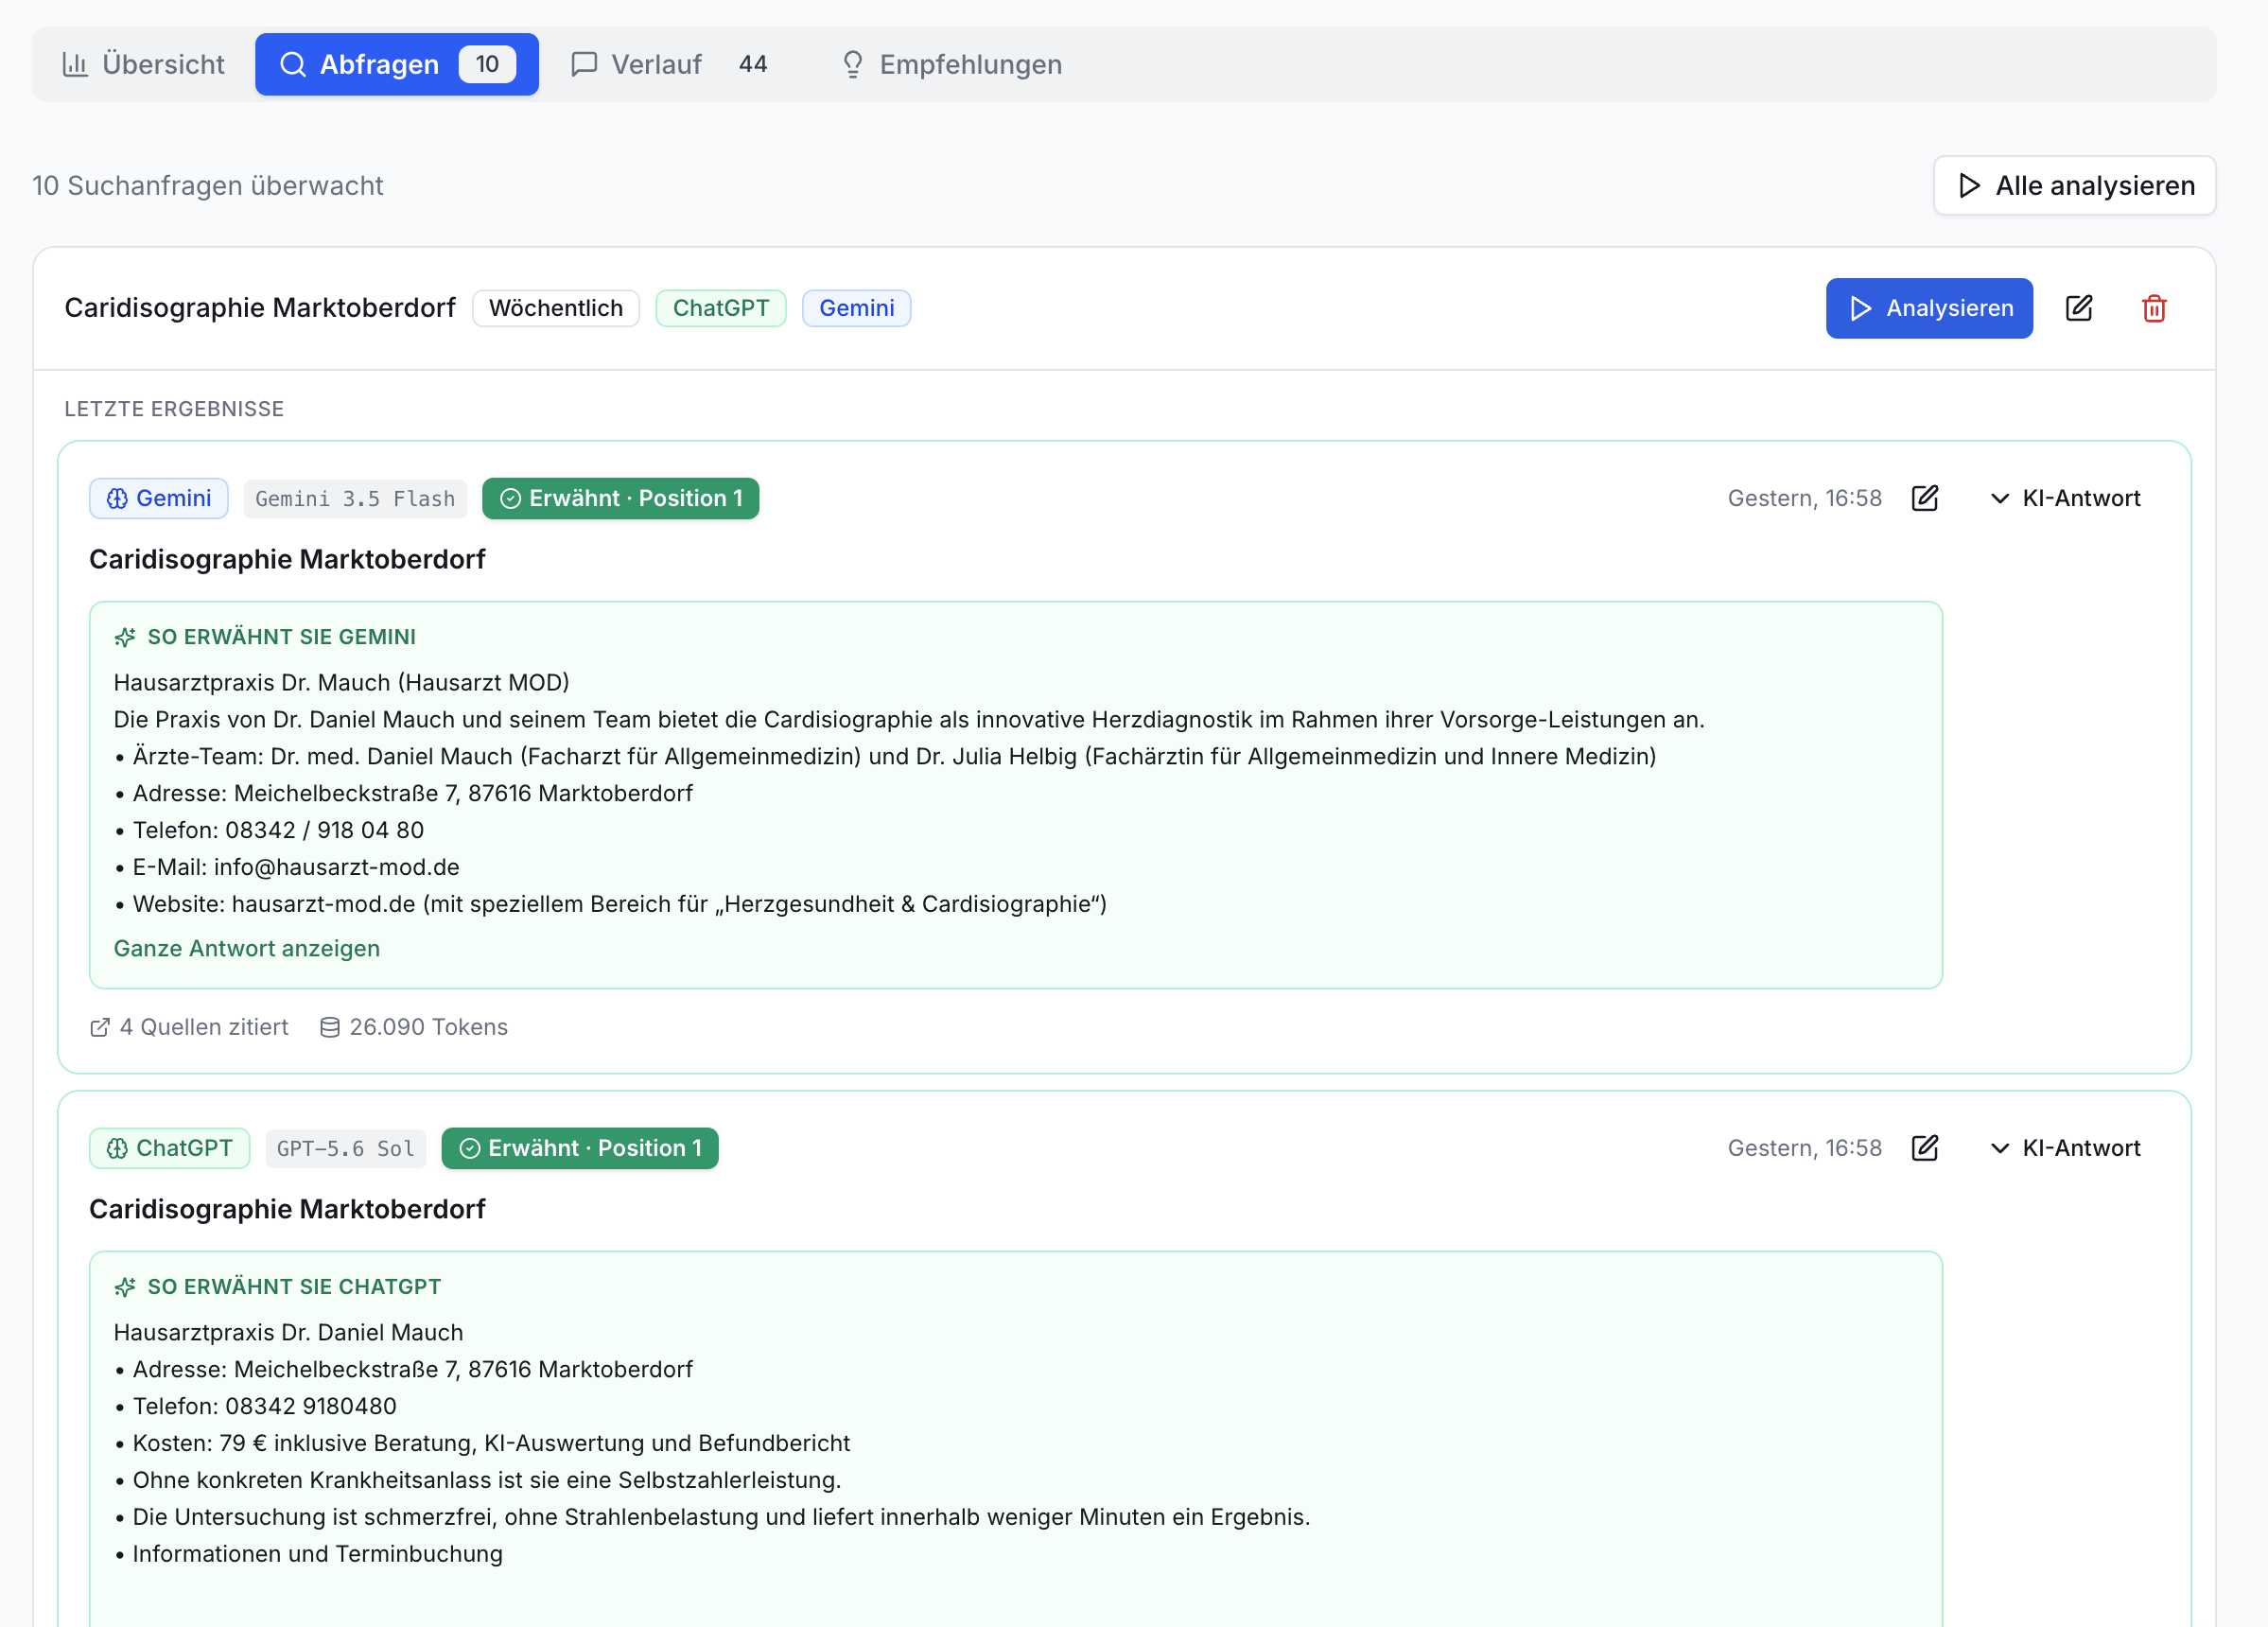This screenshot has width=2268, height=1627.
Task: Click the 26.090 Tokens database icon
Action: [330, 1028]
